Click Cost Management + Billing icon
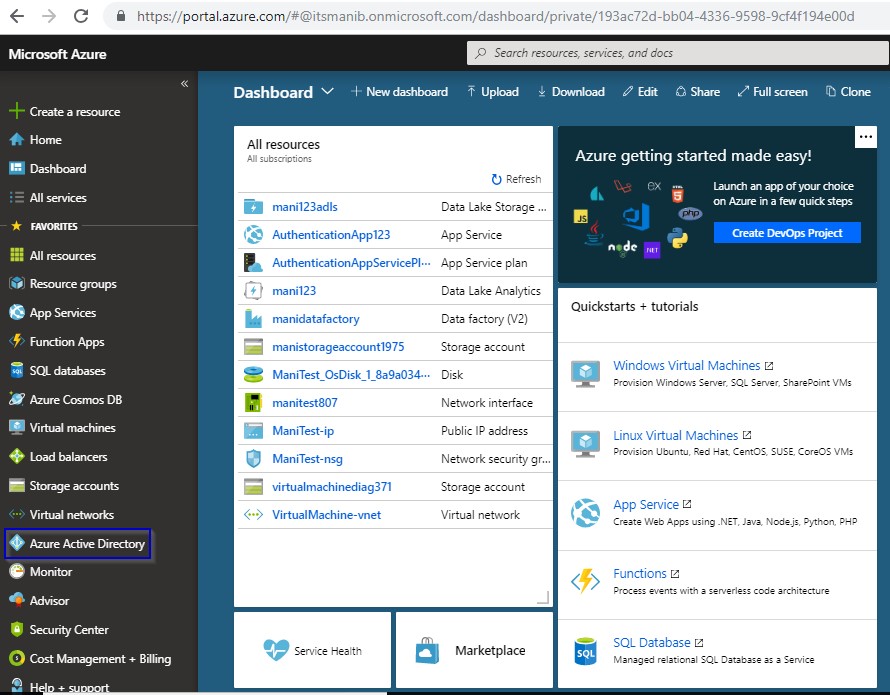This screenshot has height=695, width=890. pyautogui.click(x=17, y=658)
